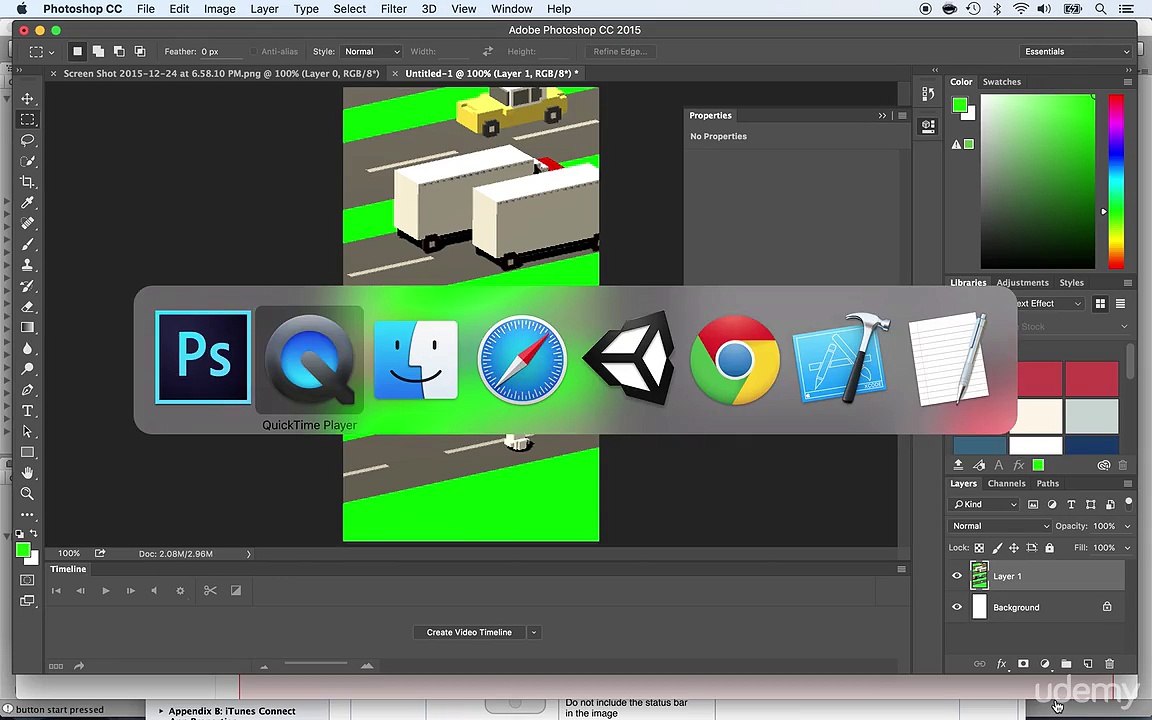The width and height of the screenshot is (1152, 720).
Task: Select the Horizontal Type tool
Action: click(27, 411)
